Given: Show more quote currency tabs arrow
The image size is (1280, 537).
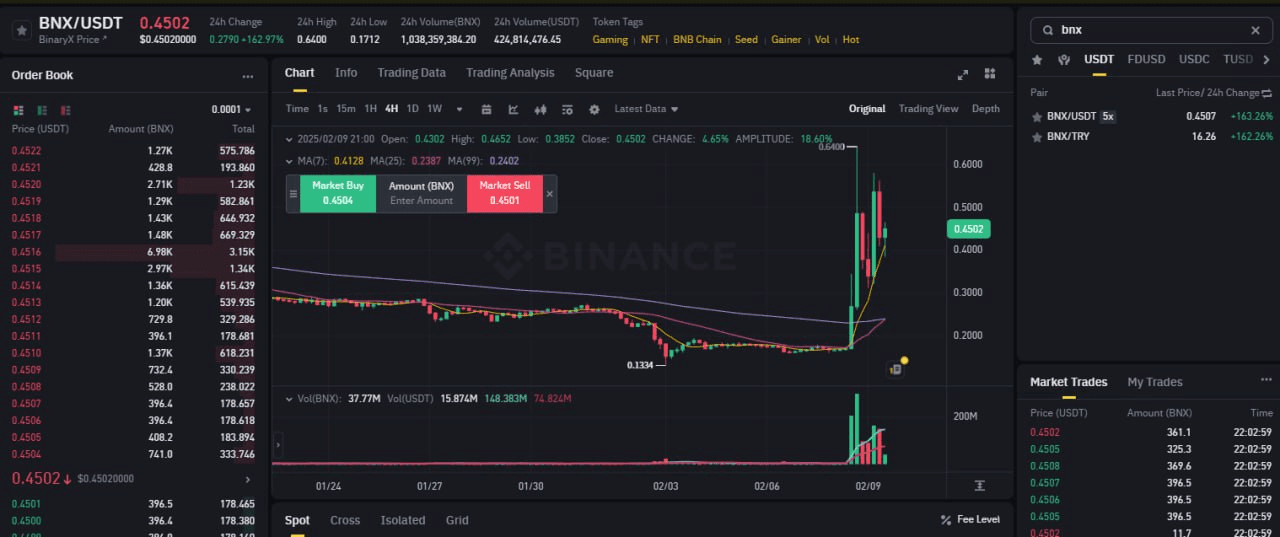Looking at the screenshot, I should [x=1266, y=60].
